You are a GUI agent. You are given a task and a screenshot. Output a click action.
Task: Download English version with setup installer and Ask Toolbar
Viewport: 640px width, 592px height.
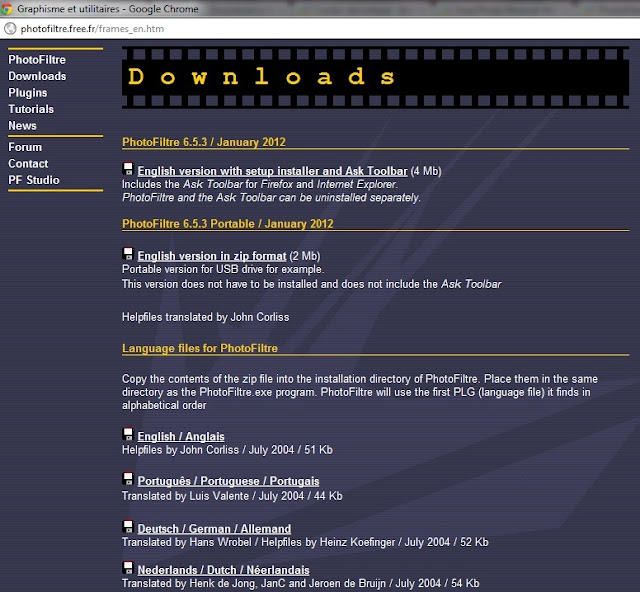pos(272,171)
